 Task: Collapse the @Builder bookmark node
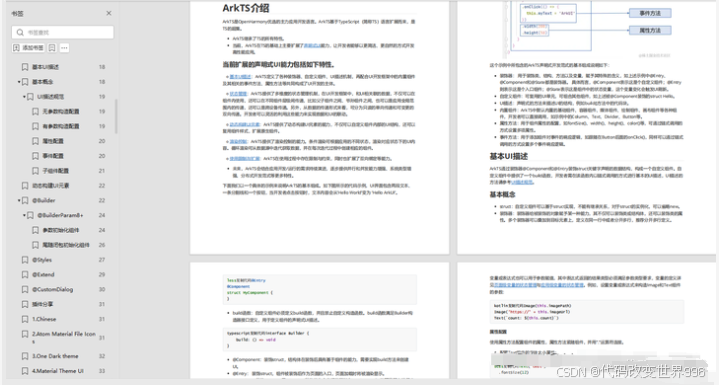(19, 200)
